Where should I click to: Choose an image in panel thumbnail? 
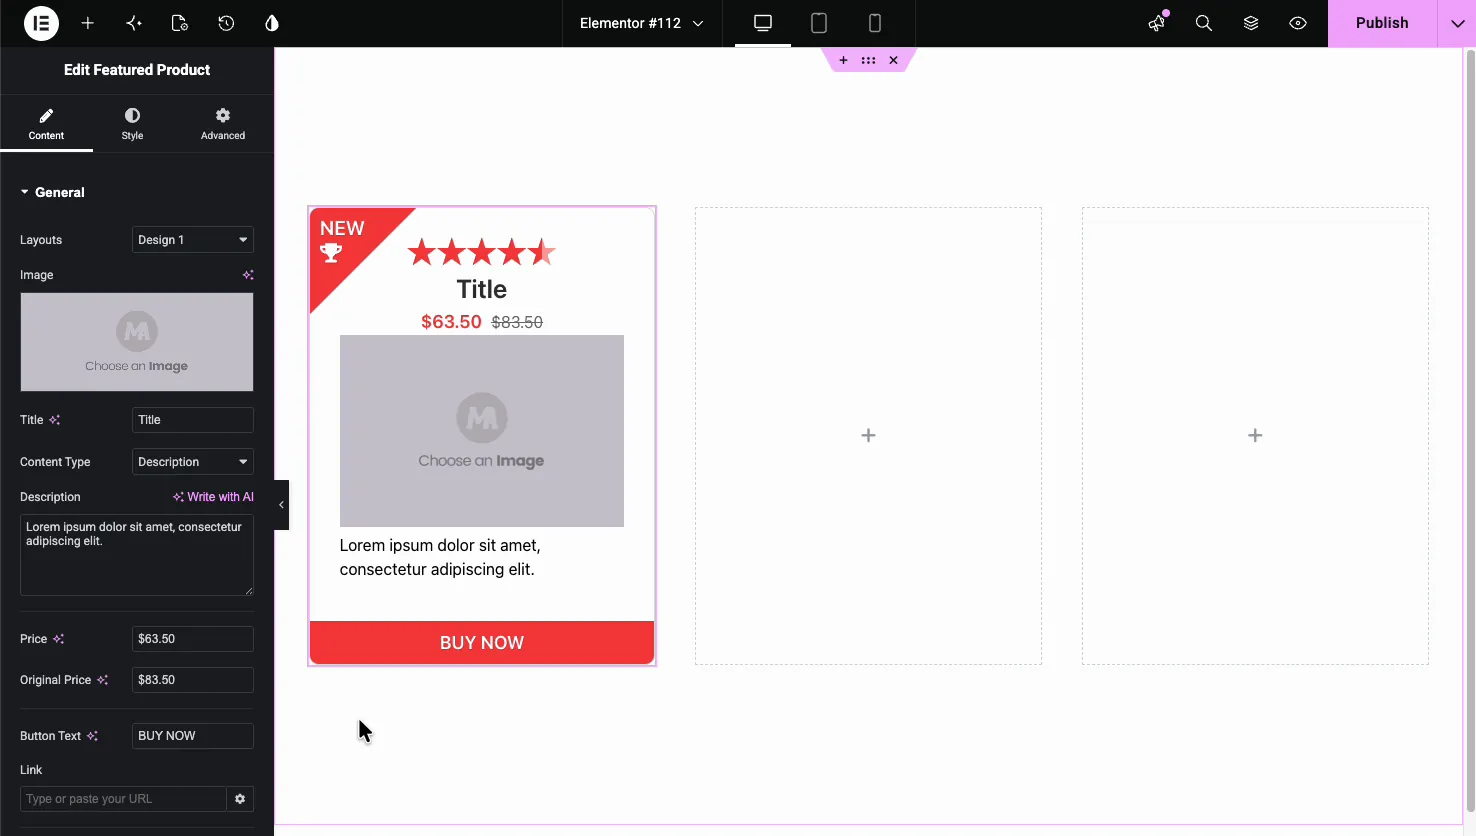click(x=137, y=342)
